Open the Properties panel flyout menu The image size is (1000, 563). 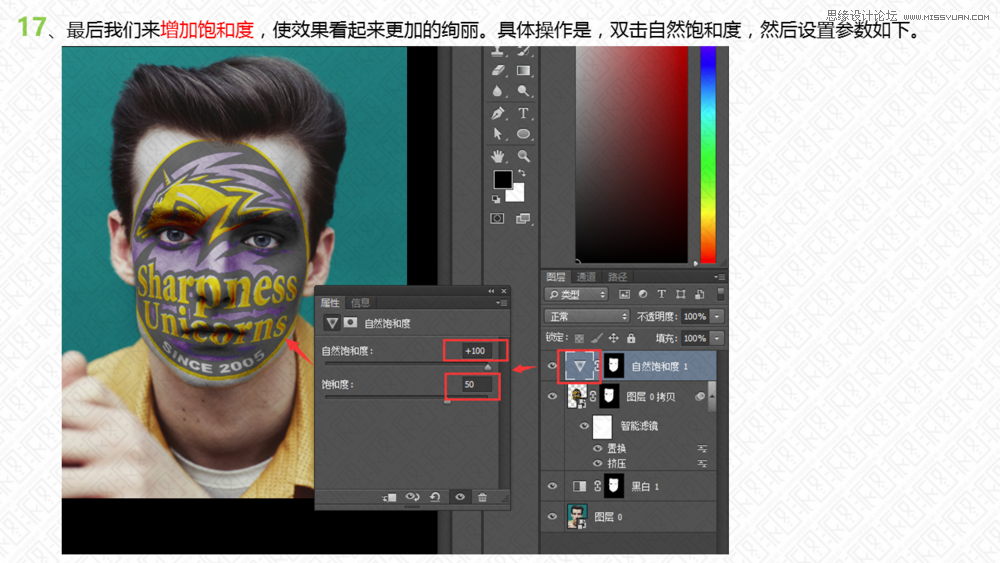(502, 303)
